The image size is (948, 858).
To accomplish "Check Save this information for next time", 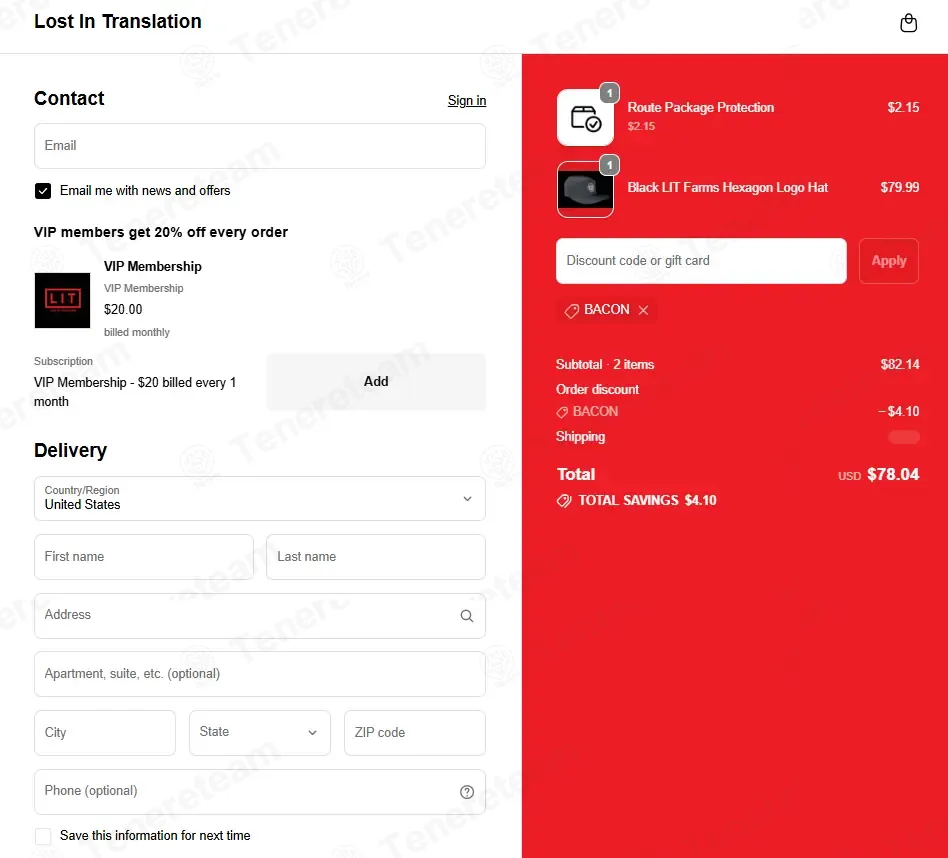I will (43, 836).
